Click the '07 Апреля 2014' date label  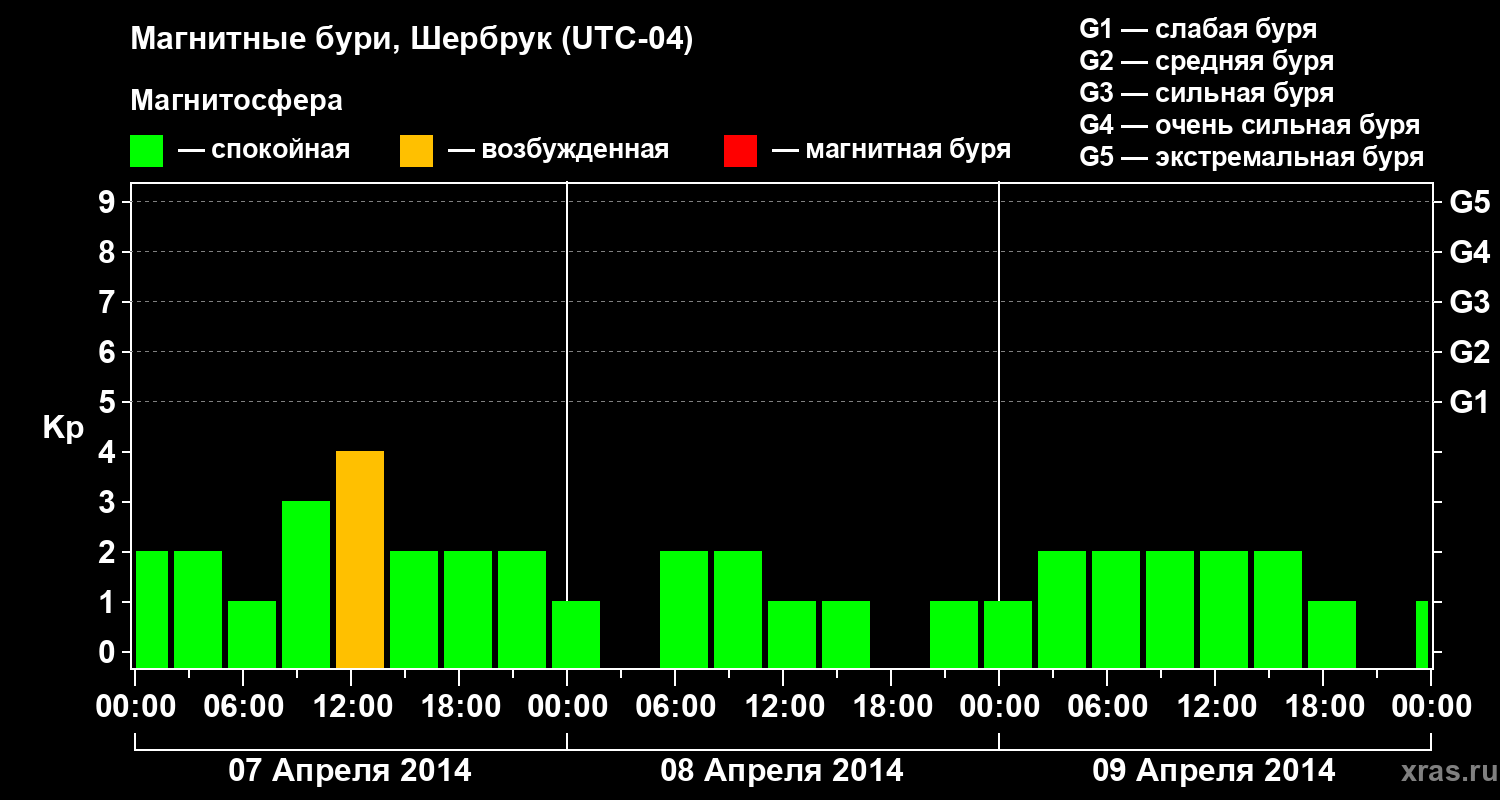point(350,771)
